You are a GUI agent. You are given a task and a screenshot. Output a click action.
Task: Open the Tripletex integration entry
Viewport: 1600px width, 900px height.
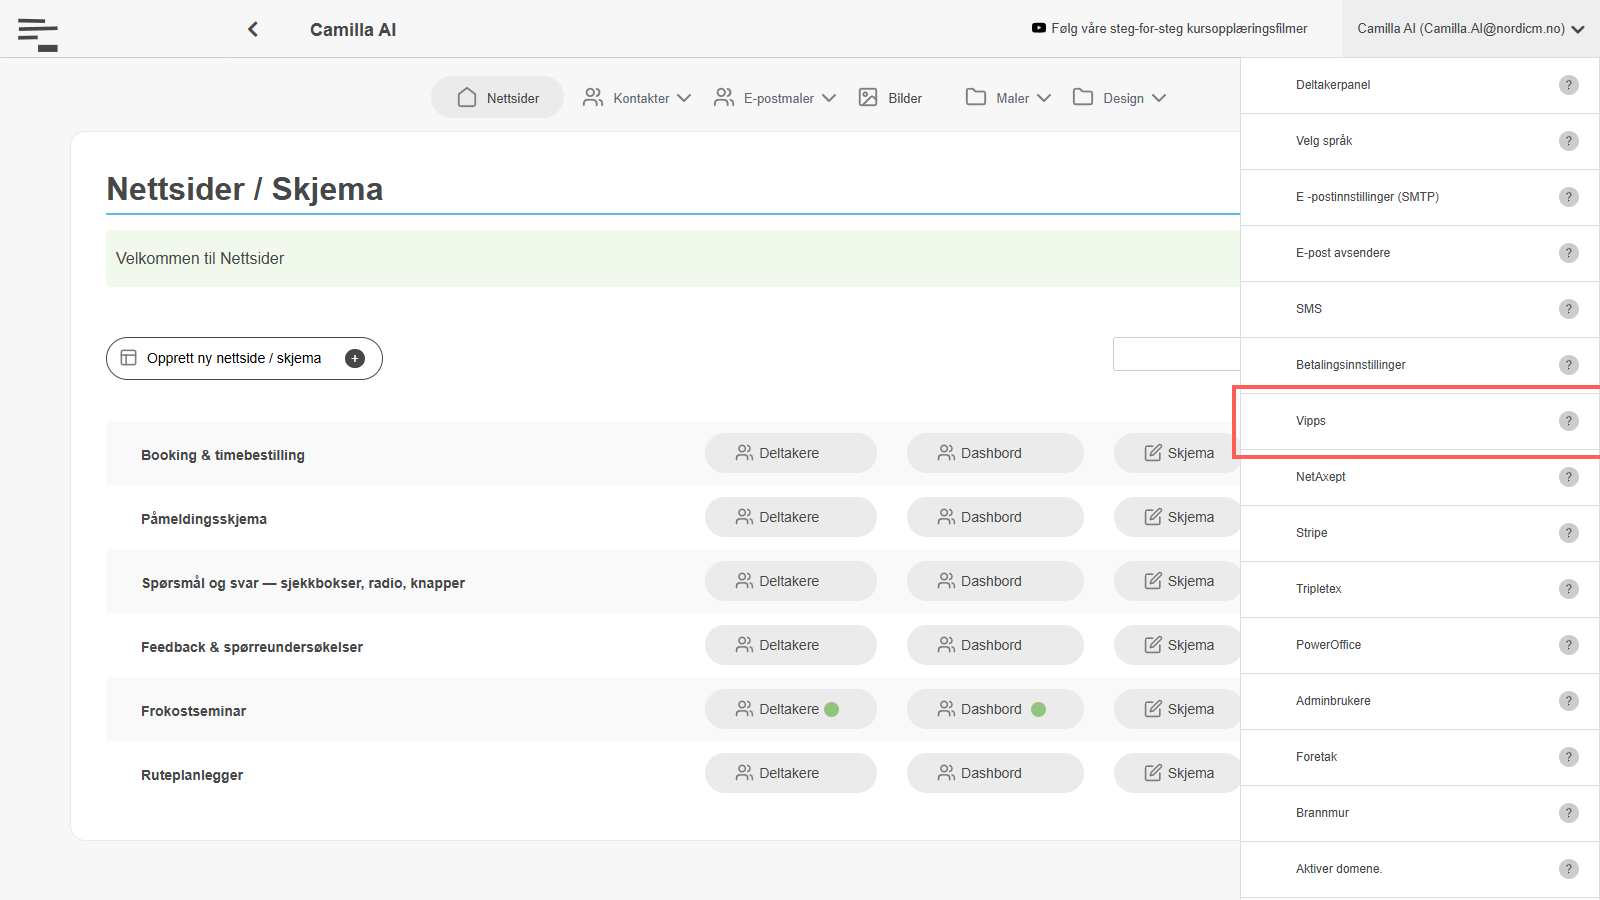click(1420, 589)
